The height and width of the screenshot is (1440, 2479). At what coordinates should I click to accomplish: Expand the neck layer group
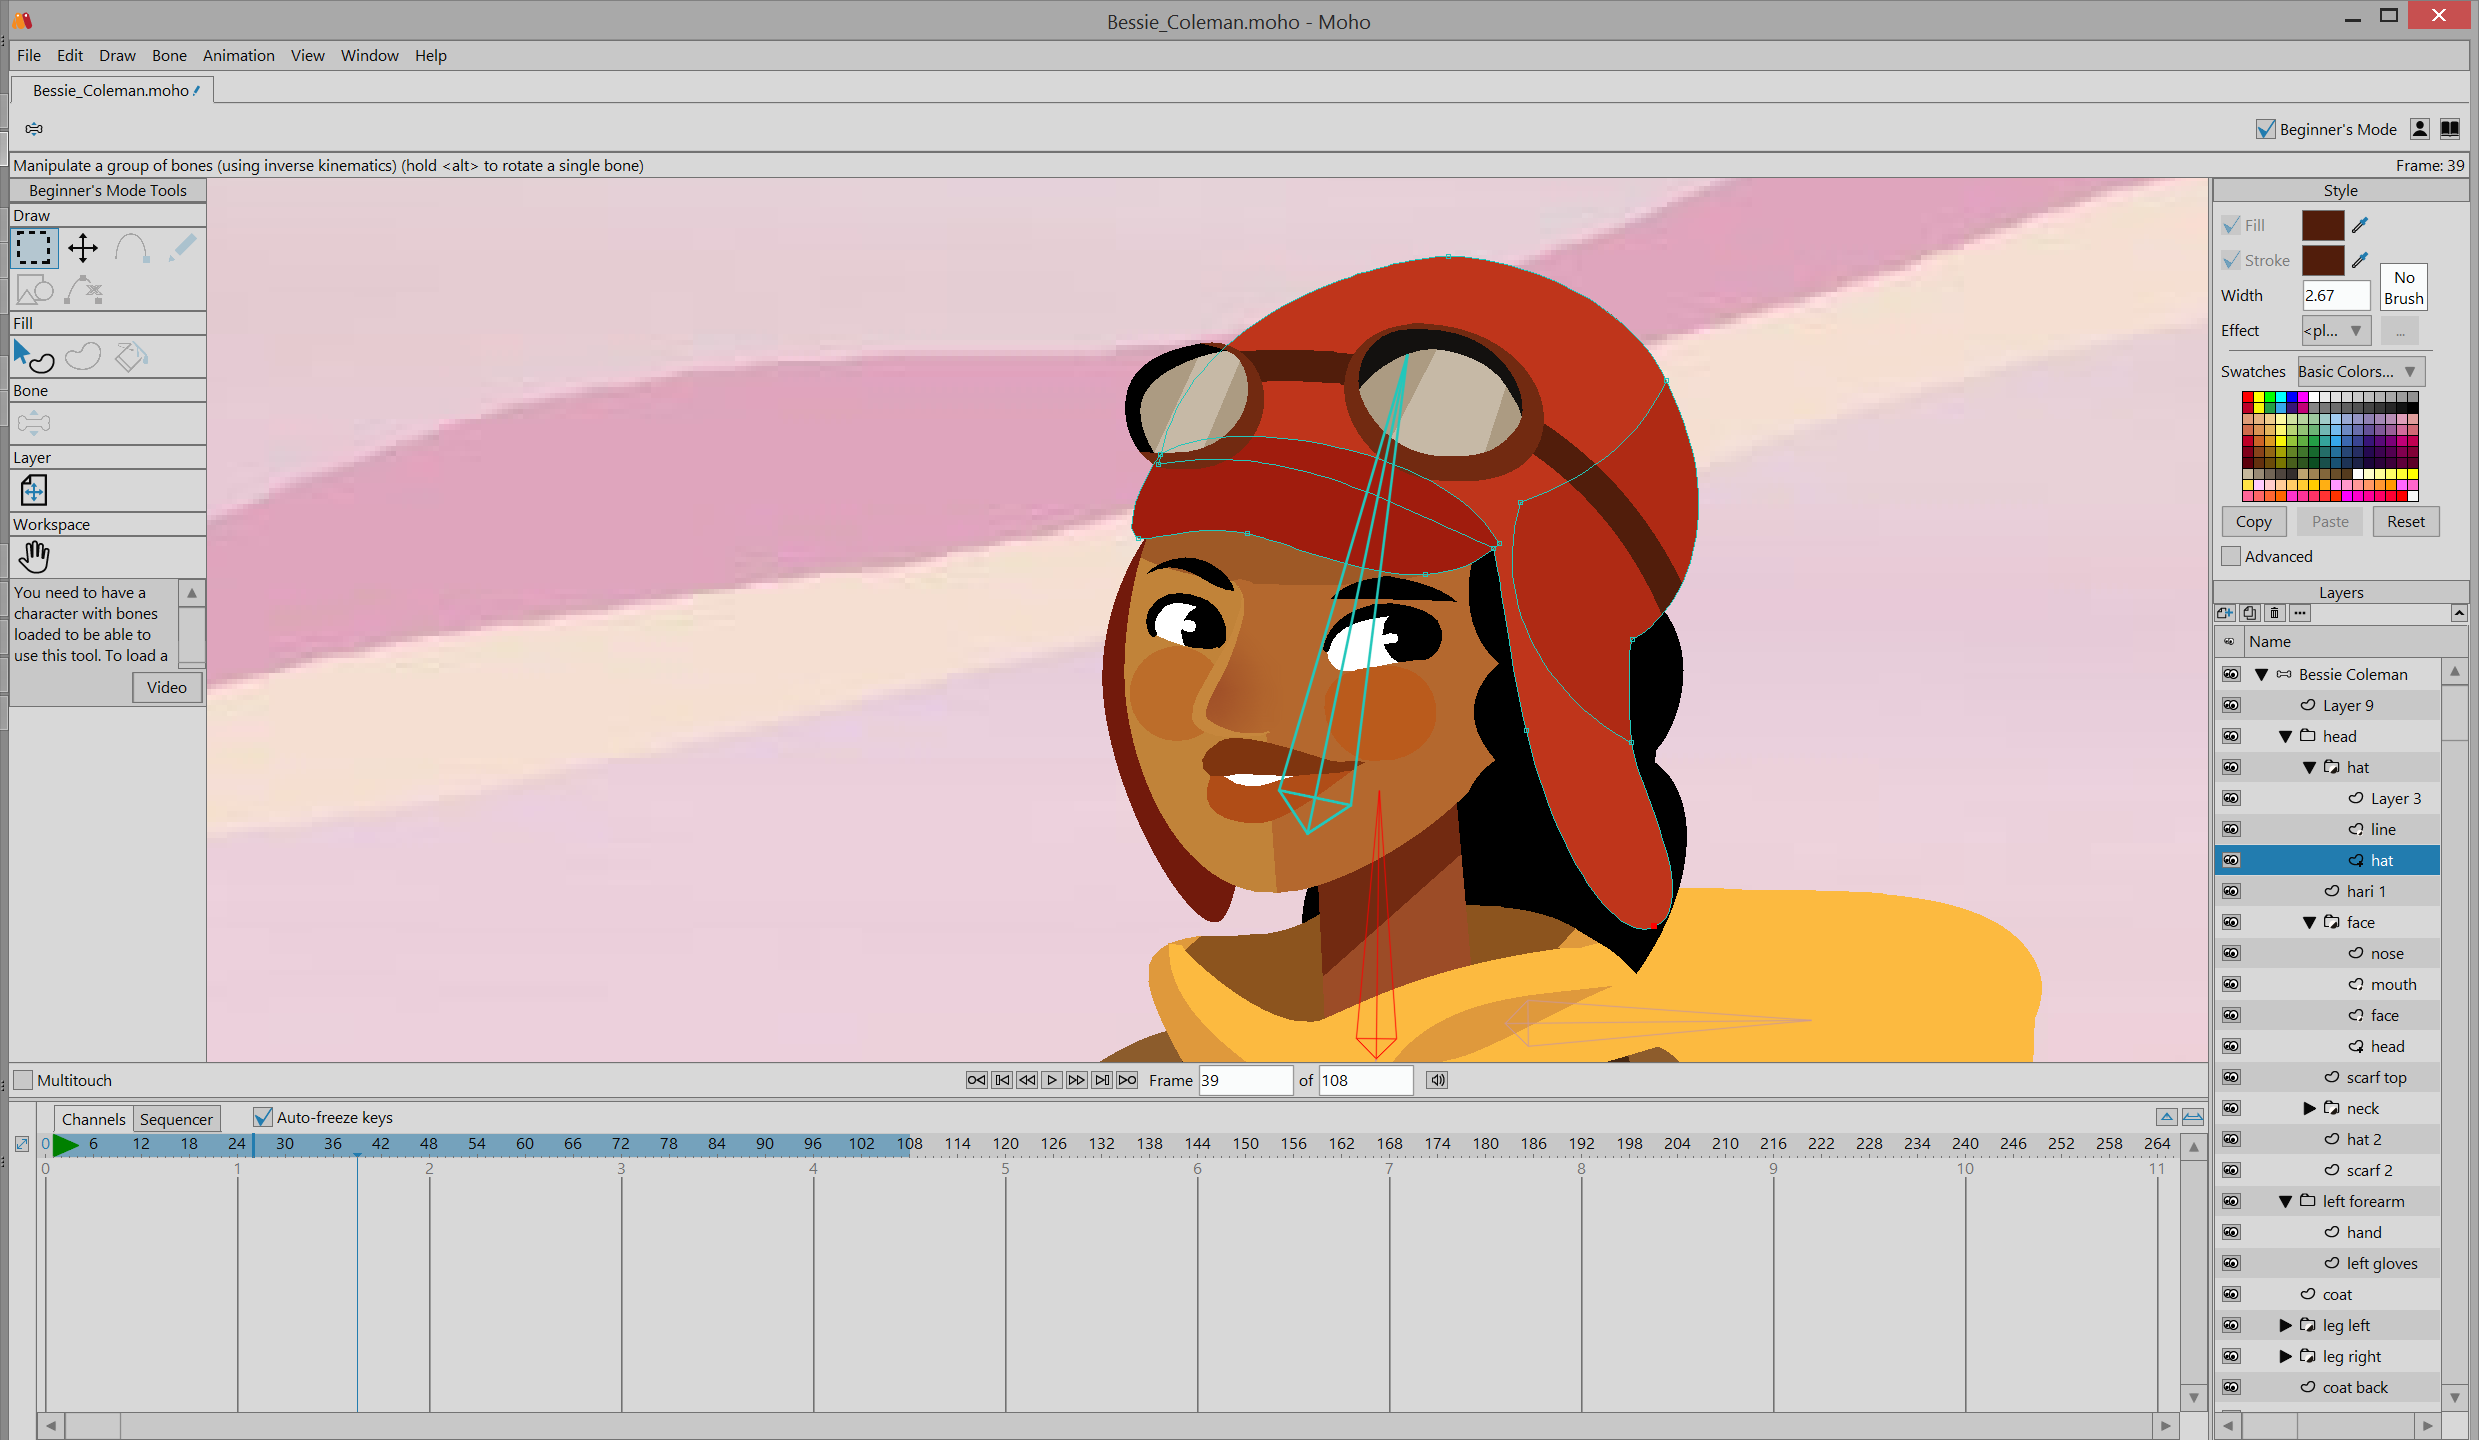(x=2309, y=1108)
